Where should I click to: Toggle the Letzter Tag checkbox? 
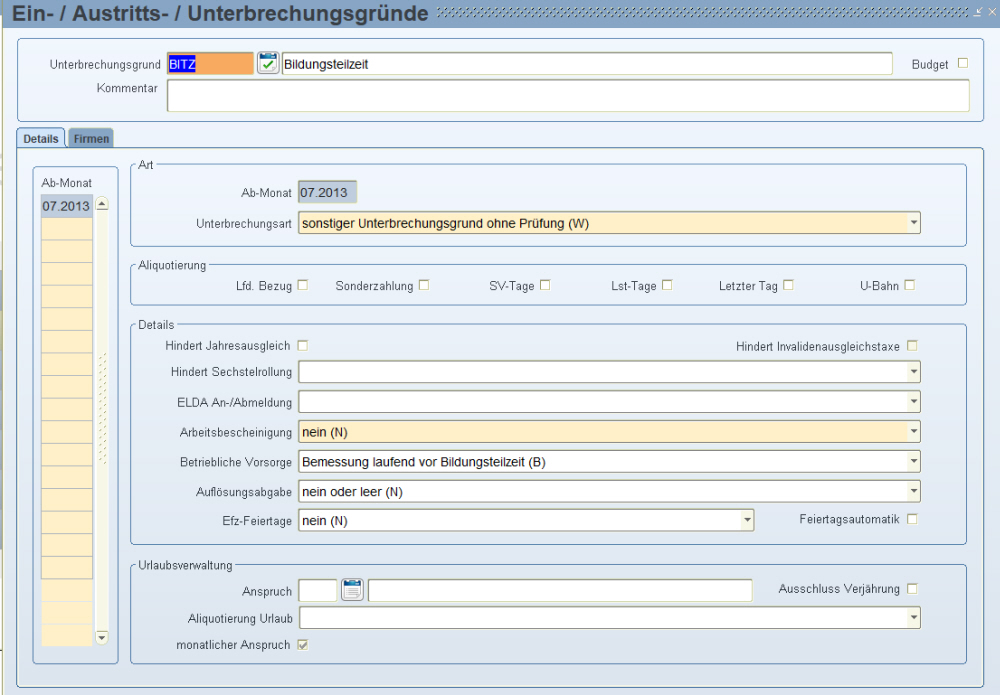click(x=788, y=285)
